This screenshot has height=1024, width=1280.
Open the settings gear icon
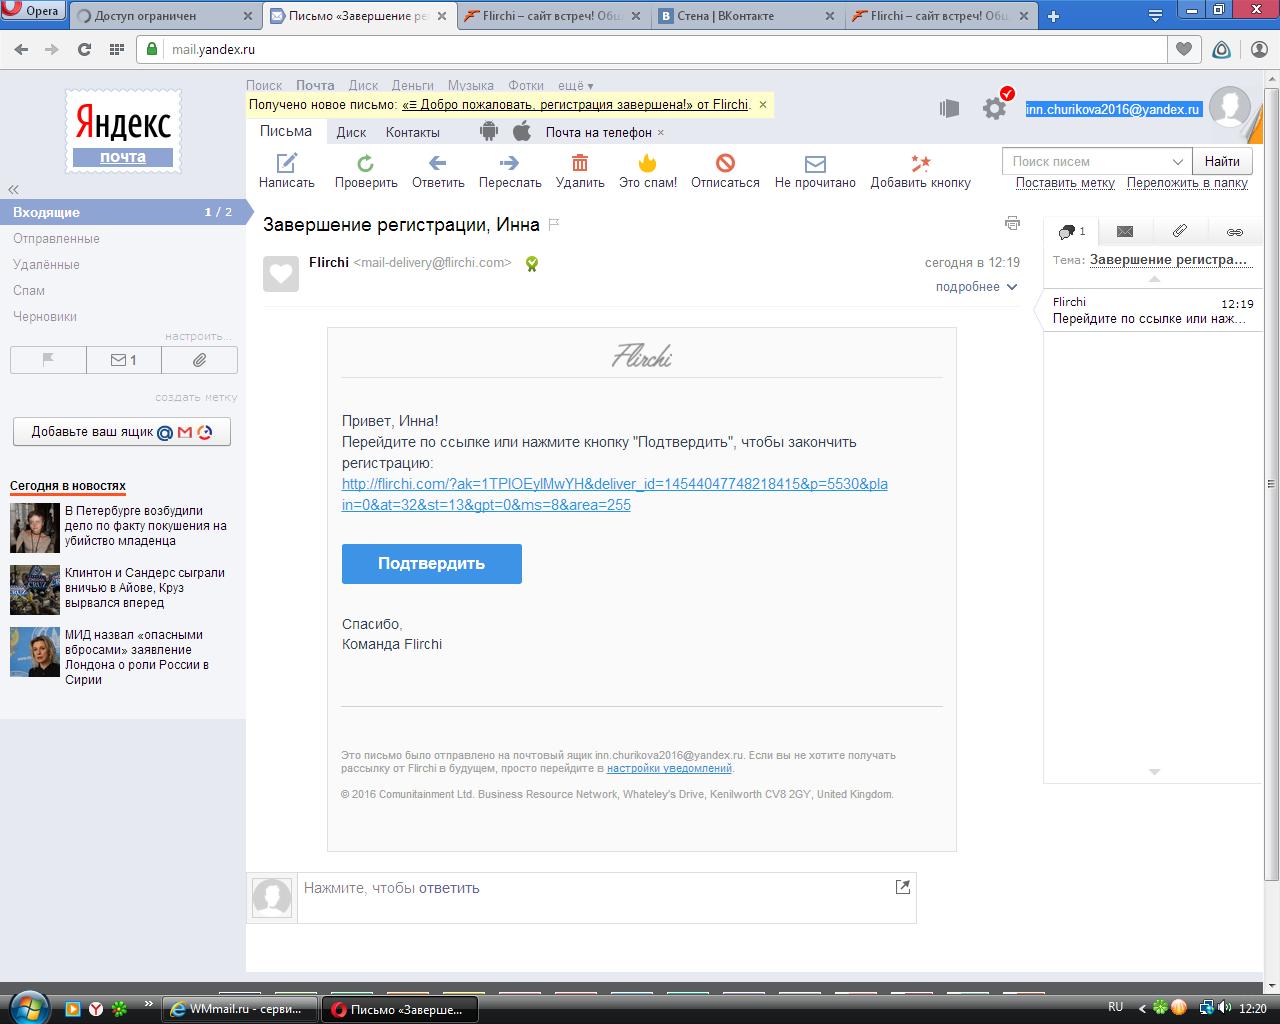[x=994, y=108]
